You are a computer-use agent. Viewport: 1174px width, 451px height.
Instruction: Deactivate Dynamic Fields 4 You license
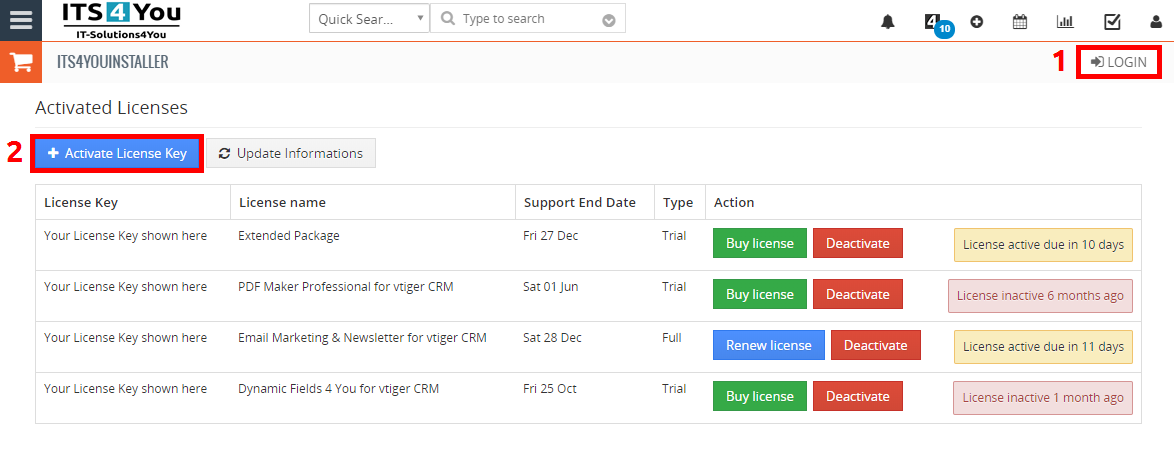tap(857, 396)
